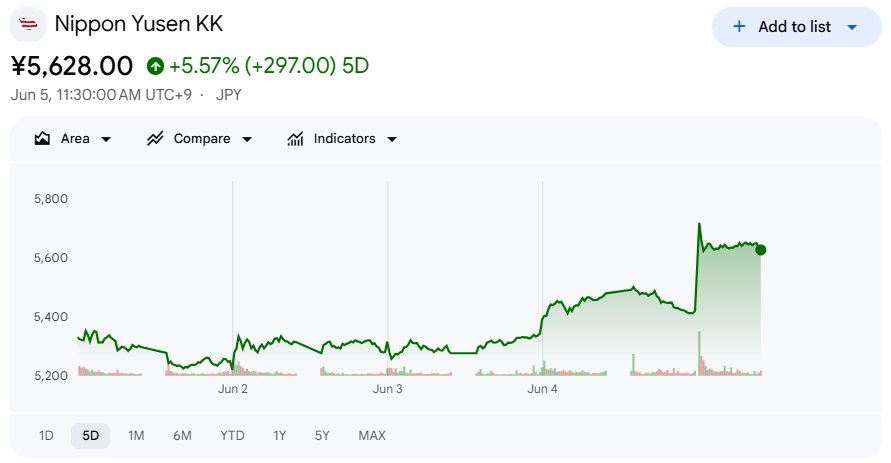
Task: Click the Area chart type icon
Action: coord(42,139)
